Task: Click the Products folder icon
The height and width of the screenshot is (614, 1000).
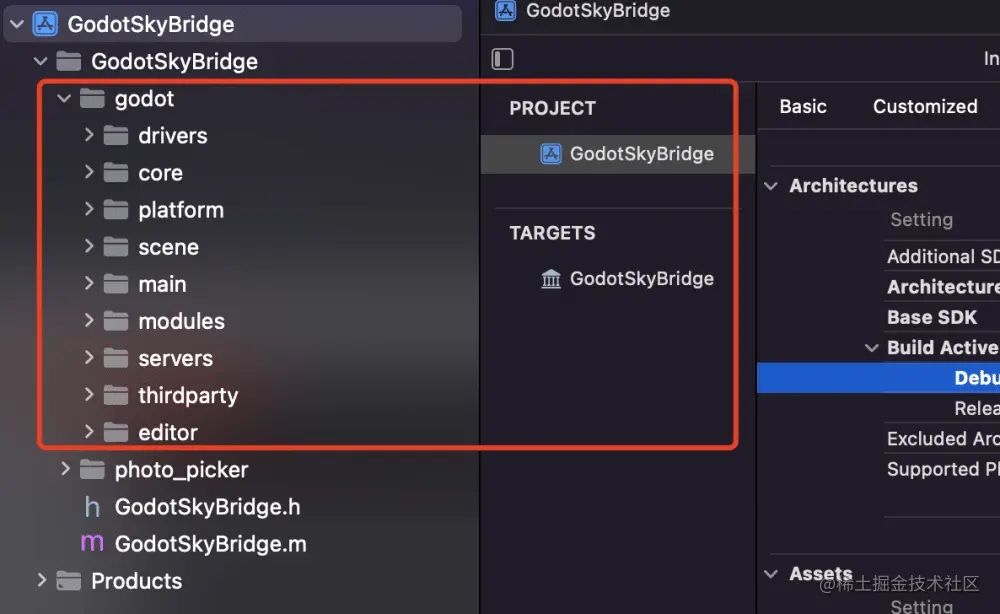Action: 69,581
